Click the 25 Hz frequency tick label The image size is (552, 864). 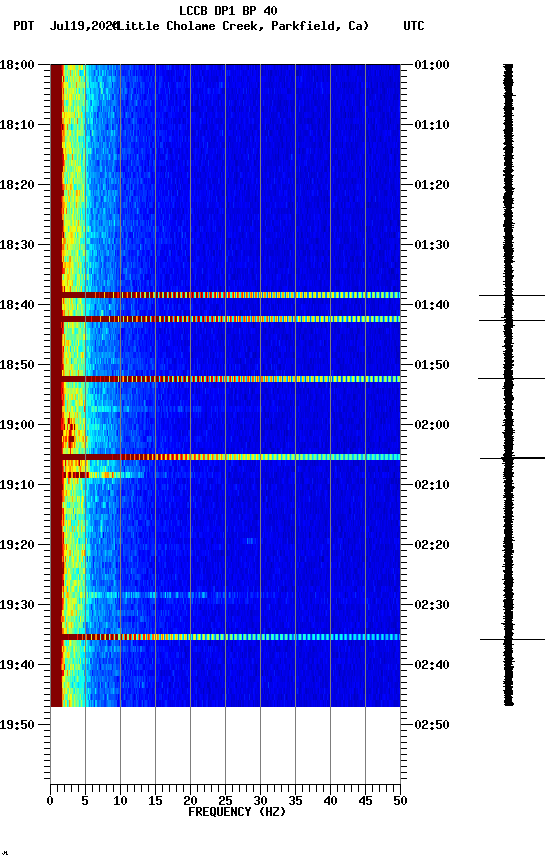(x=225, y=801)
